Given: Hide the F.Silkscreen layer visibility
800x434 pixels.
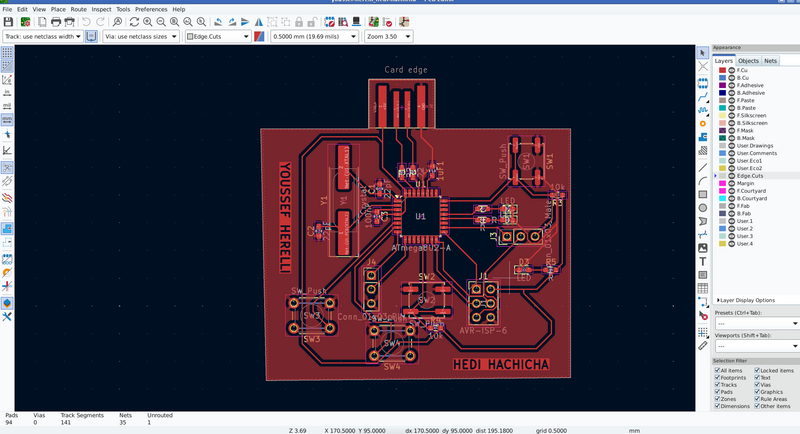Looking at the screenshot, I should click(732, 116).
